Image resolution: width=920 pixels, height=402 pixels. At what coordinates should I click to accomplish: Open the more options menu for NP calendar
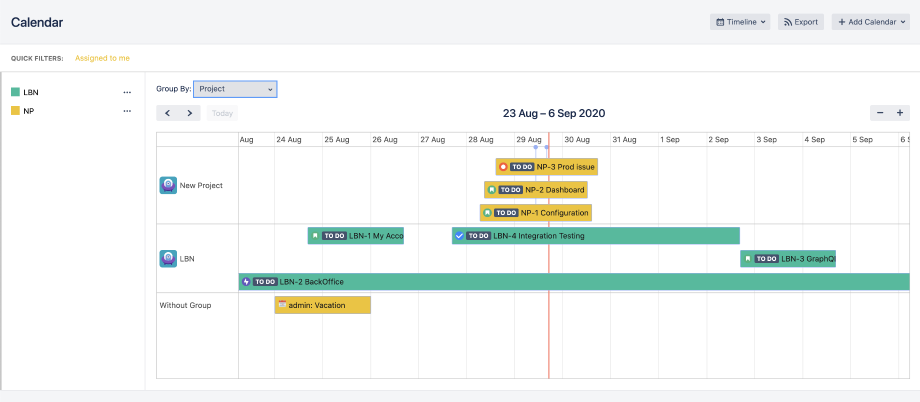pos(127,111)
